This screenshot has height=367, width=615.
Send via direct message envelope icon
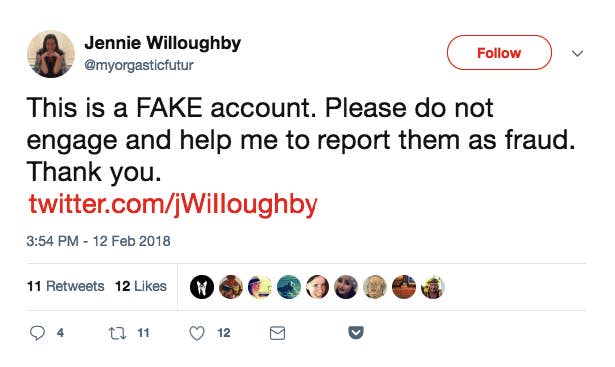tap(277, 333)
